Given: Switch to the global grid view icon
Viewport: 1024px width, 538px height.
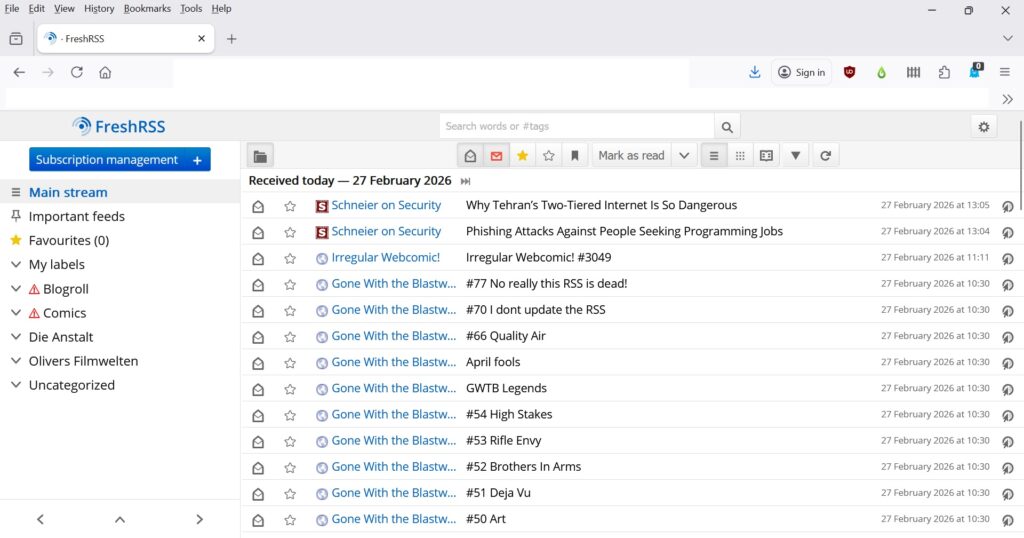Looking at the screenshot, I should [x=740, y=156].
